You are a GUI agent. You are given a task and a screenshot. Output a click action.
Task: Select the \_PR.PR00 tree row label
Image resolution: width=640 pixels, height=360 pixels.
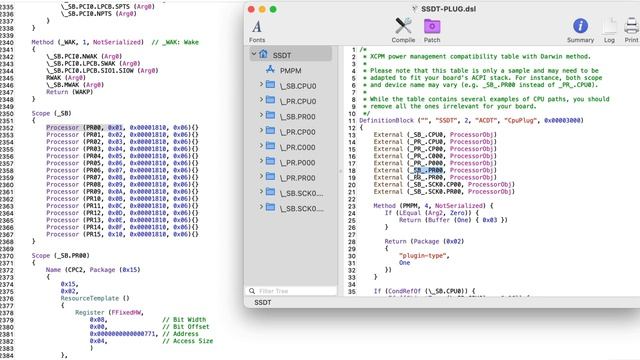(298, 178)
